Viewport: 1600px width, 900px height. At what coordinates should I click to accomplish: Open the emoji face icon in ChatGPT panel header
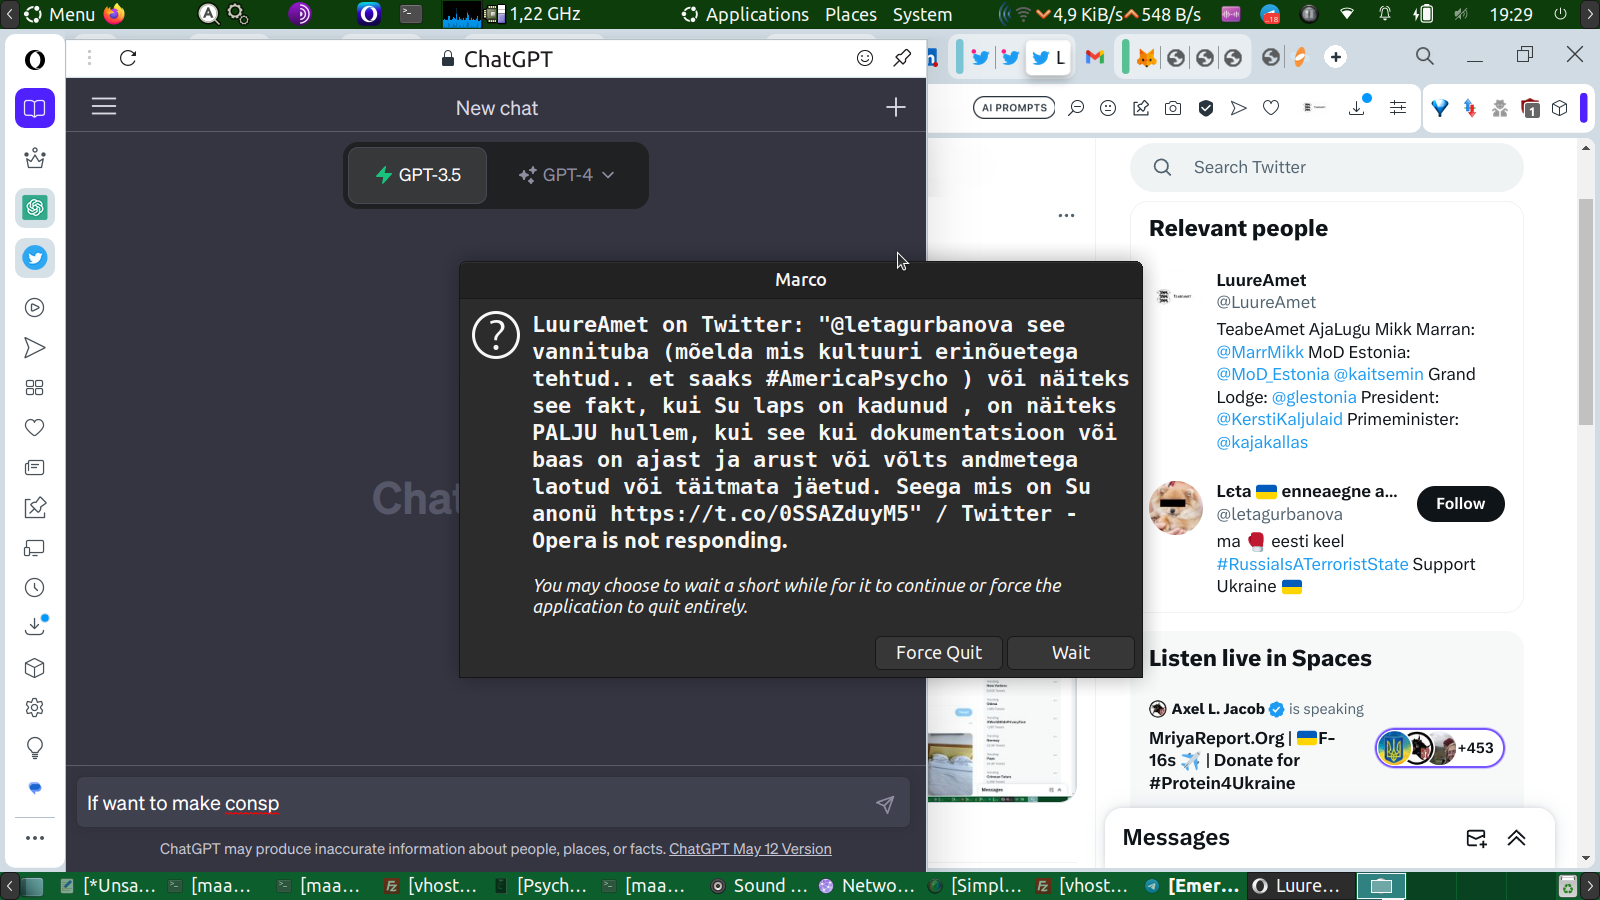865,58
